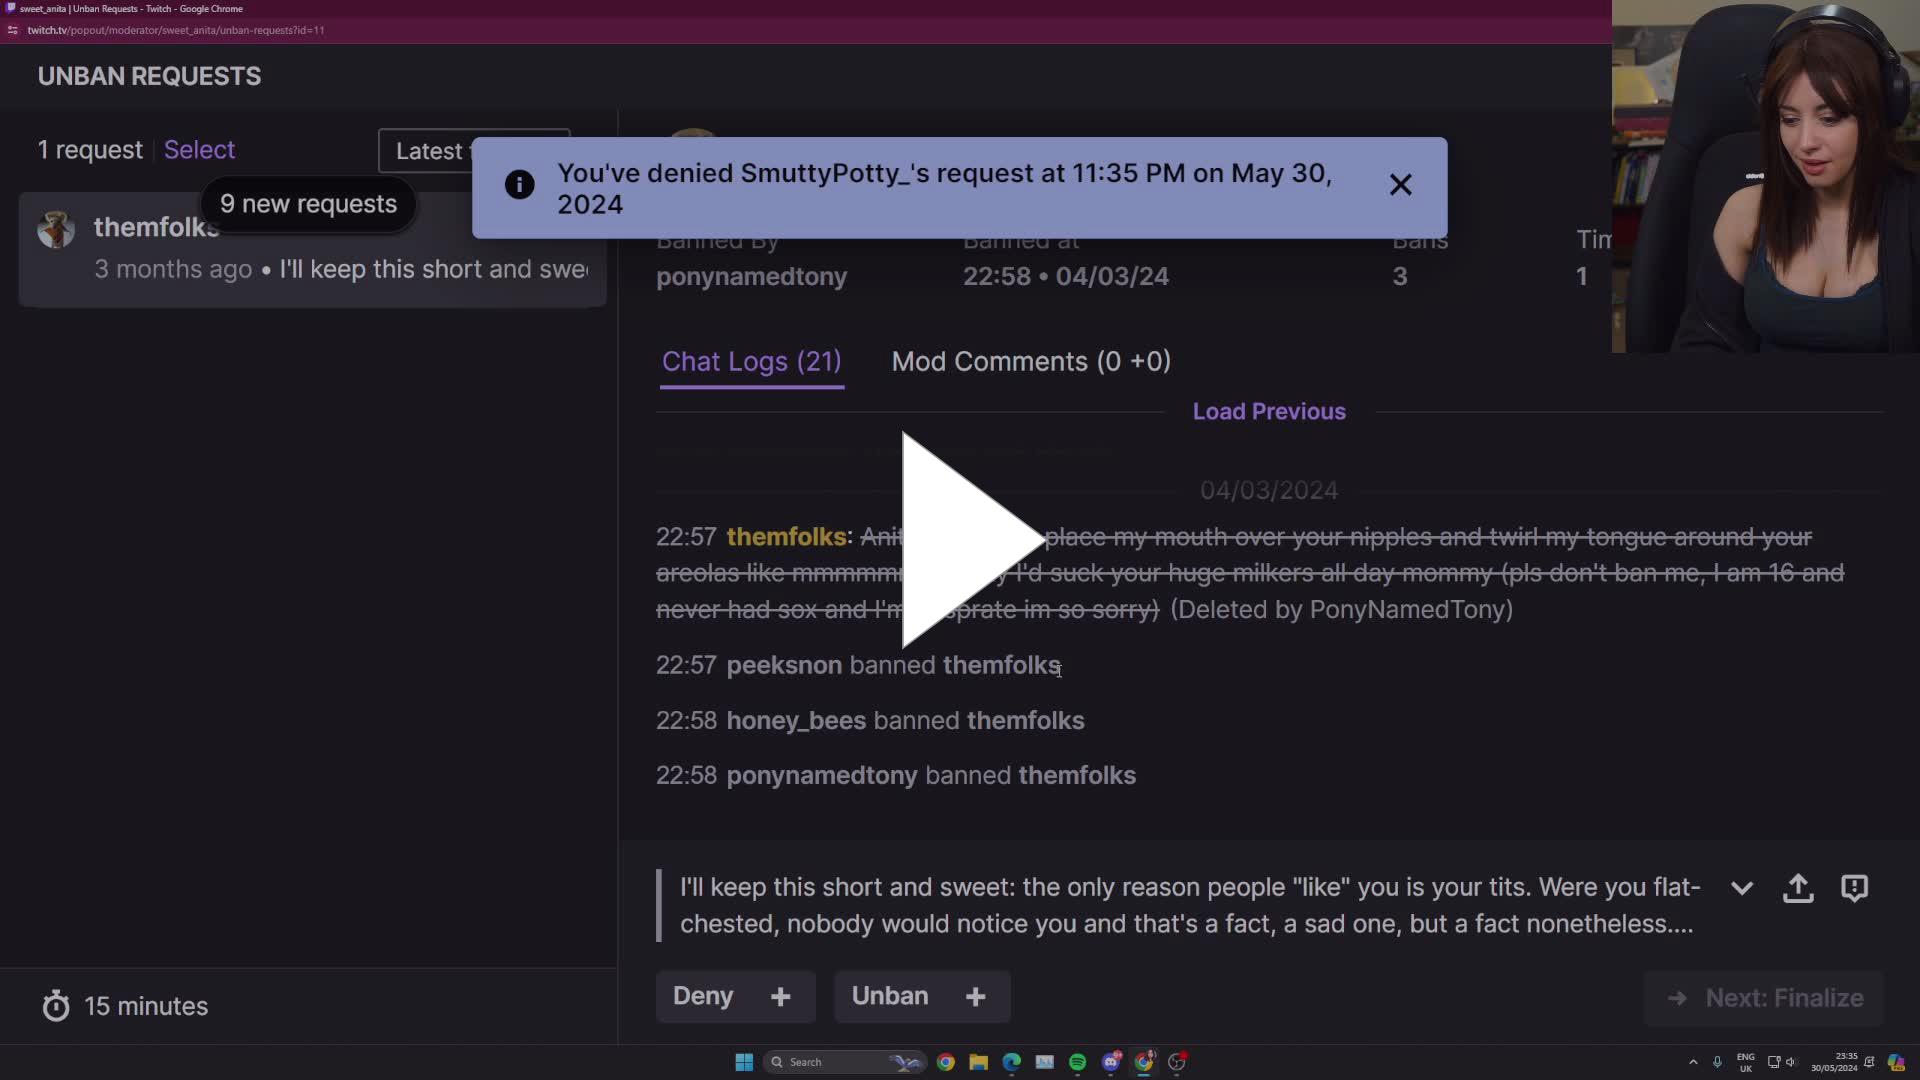This screenshot has width=1920, height=1080.
Task: Open the plus options on the Deny button
Action: pyautogui.click(x=781, y=996)
